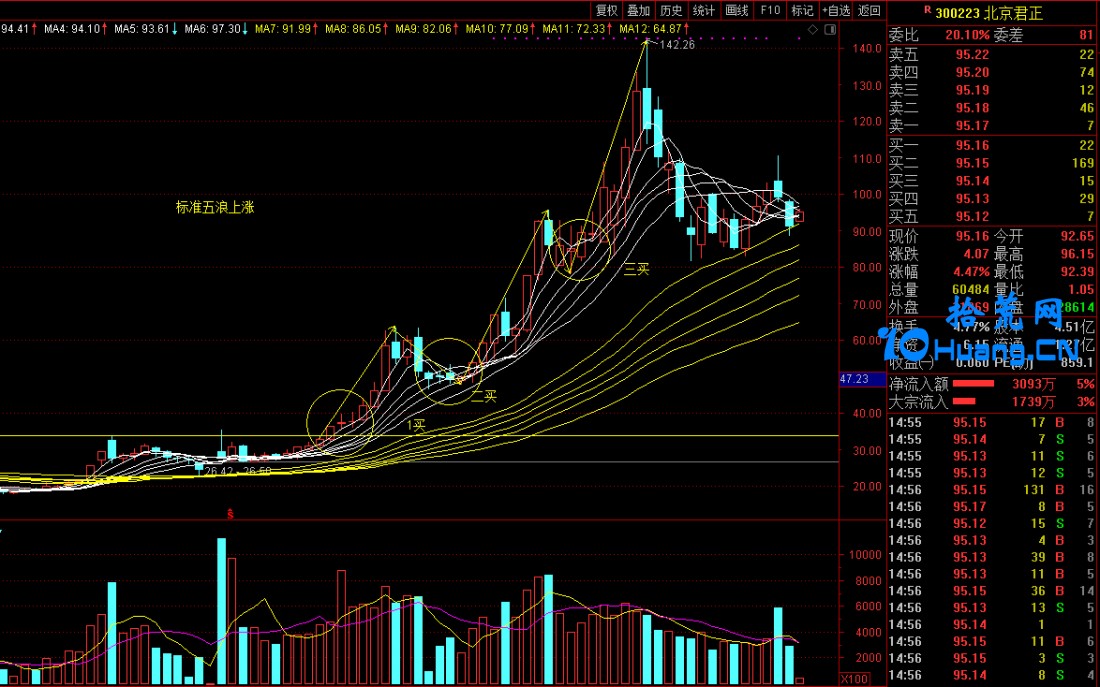Click the 涨幅 value 4.47%

(972, 272)
